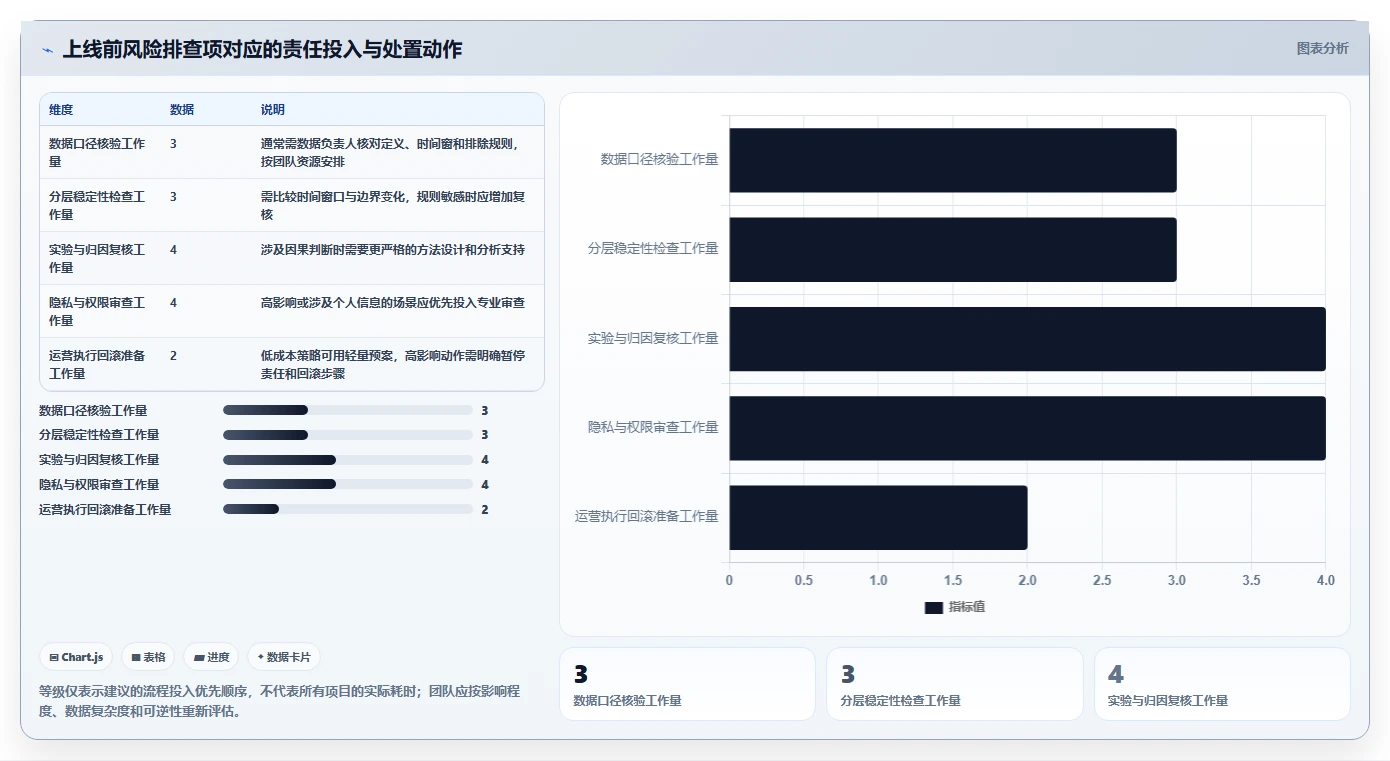The height and width of the screenshot is (761, 1390).
Task: Click the footnote starting 等级仅表示建议的流程投入
Action: [279, 701]
